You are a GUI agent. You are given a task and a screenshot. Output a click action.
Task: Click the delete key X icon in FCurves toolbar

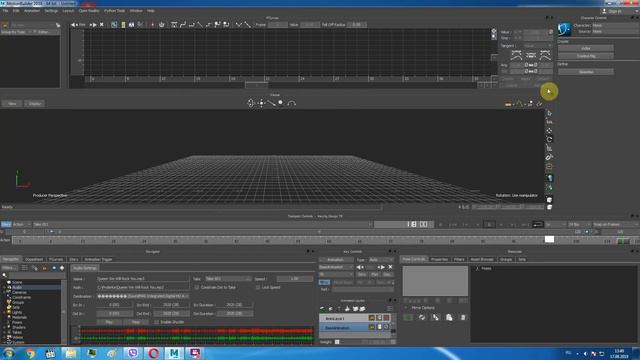[102, 25]
